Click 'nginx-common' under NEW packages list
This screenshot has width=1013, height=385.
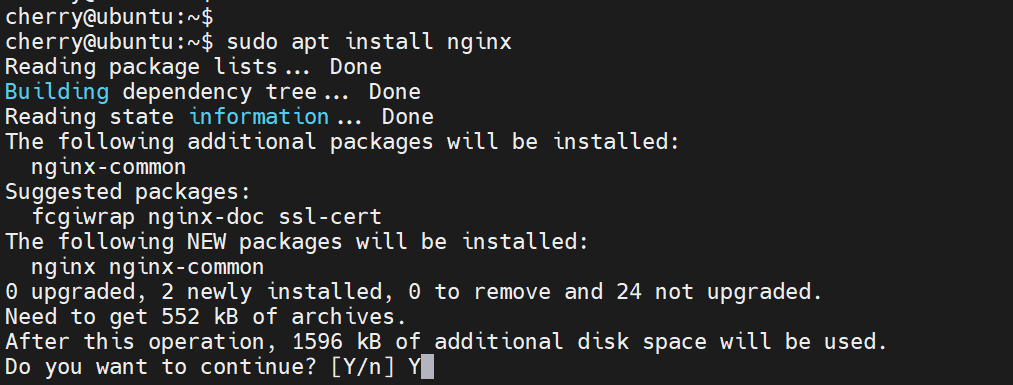[x=186, y=267]
